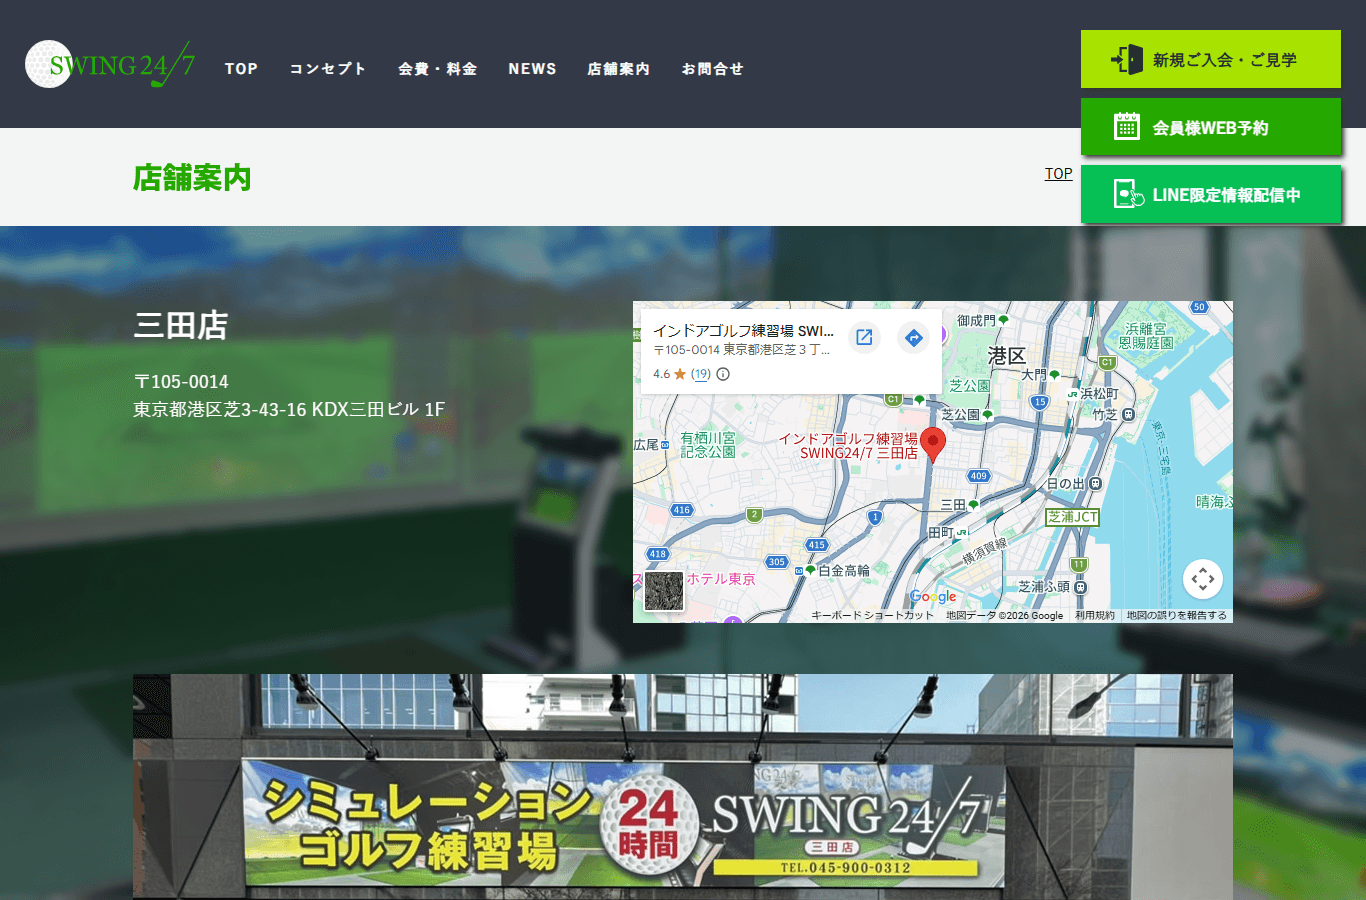Click 地図の誤りを報告する on the map
This screenshot has height=900, width=1366.
click(x=1176, y=616)
